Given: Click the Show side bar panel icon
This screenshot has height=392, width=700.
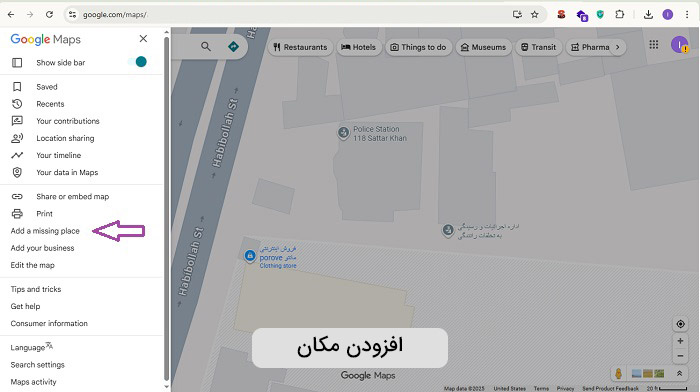Looking at the screenshot, I should pos(17,63).
